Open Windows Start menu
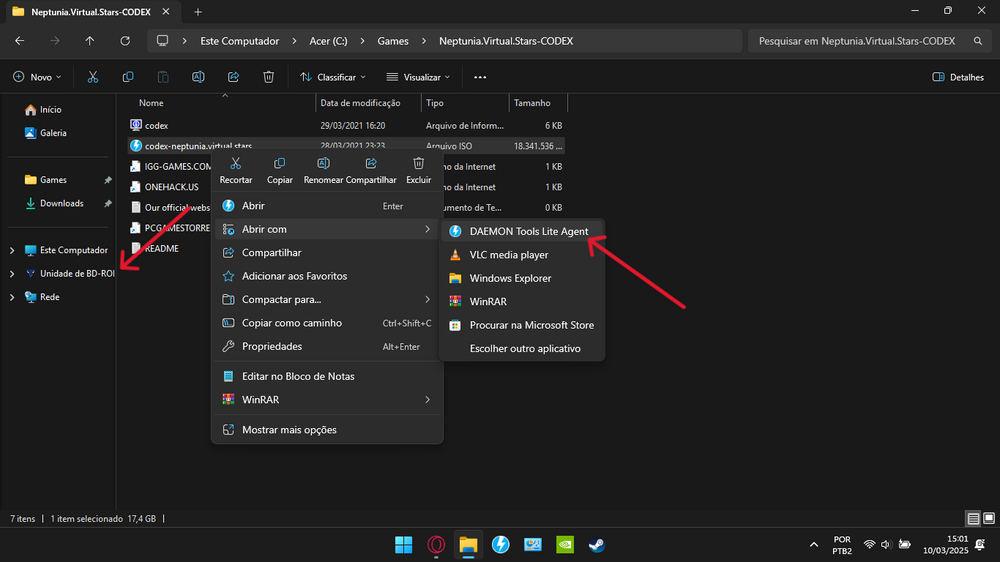Viewport: 1000px width, 562px height. 404,545
